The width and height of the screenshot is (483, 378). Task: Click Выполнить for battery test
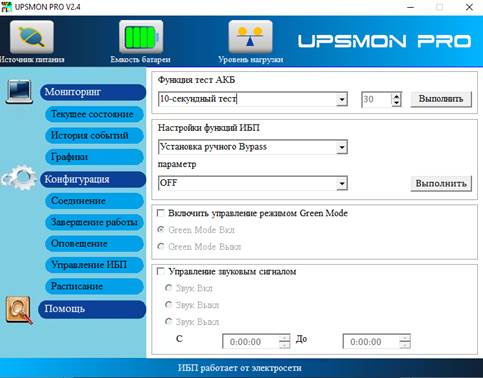pyautogui.click(x=441, y=99)
